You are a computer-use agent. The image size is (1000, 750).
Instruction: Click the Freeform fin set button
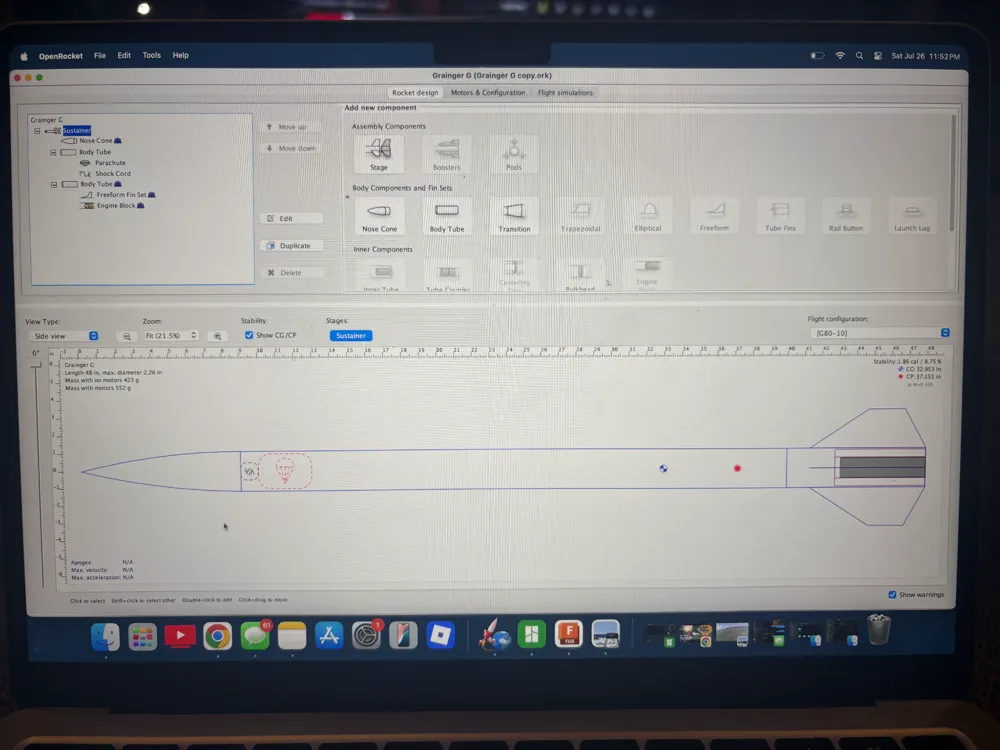(x=714, y=216)
